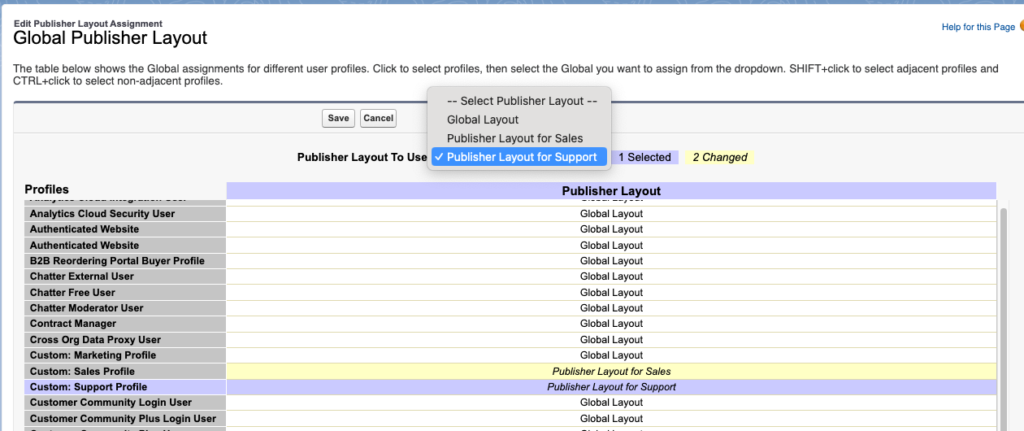Select Customer Community Plus Login User profile

(125, 418)
